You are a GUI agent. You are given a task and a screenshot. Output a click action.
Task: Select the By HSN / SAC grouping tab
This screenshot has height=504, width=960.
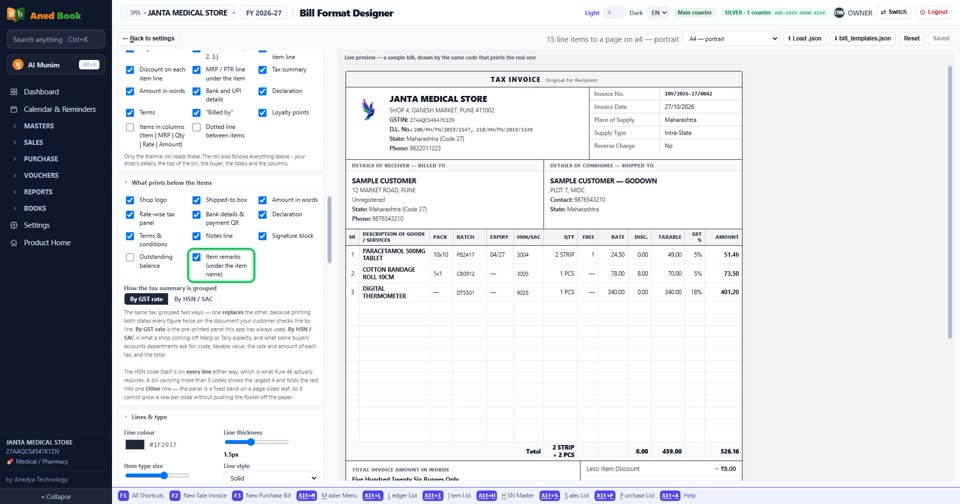click(x=193, y=299)
